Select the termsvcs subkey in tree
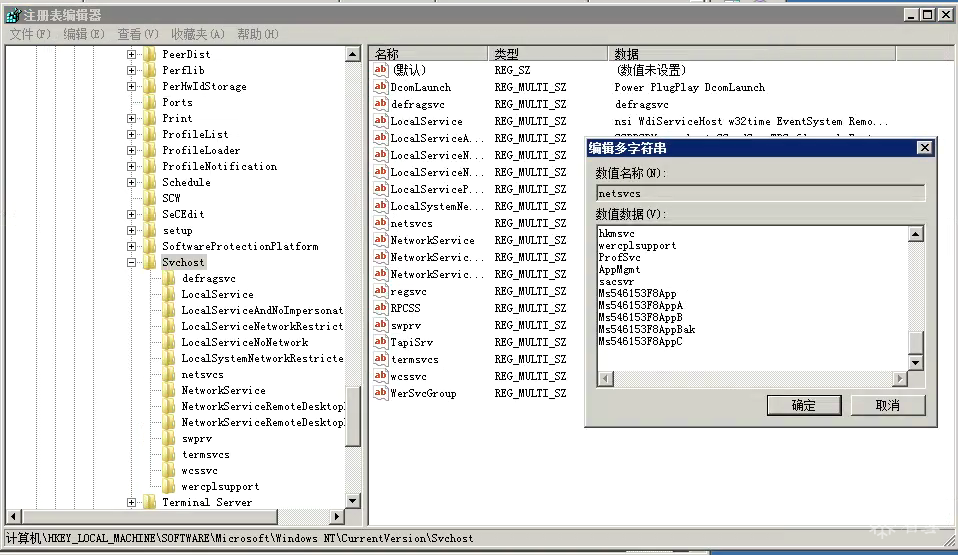The width and height of the screenshot is (958, 555). coord(205,455)
